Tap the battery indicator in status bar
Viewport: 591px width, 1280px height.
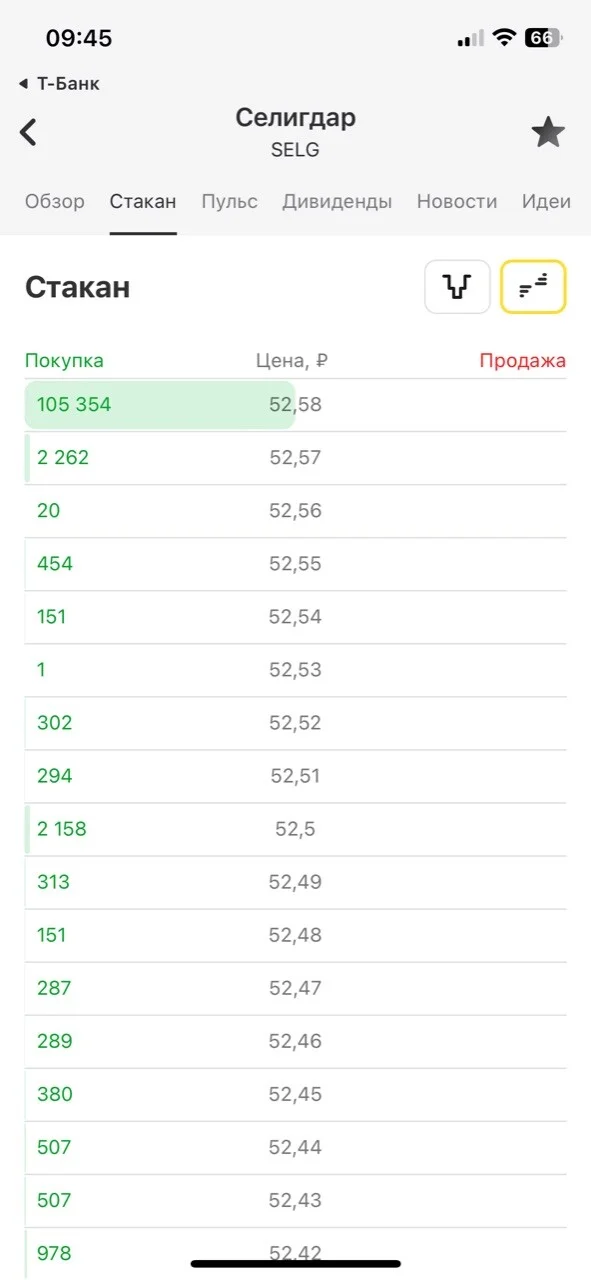tap(544, 38)
